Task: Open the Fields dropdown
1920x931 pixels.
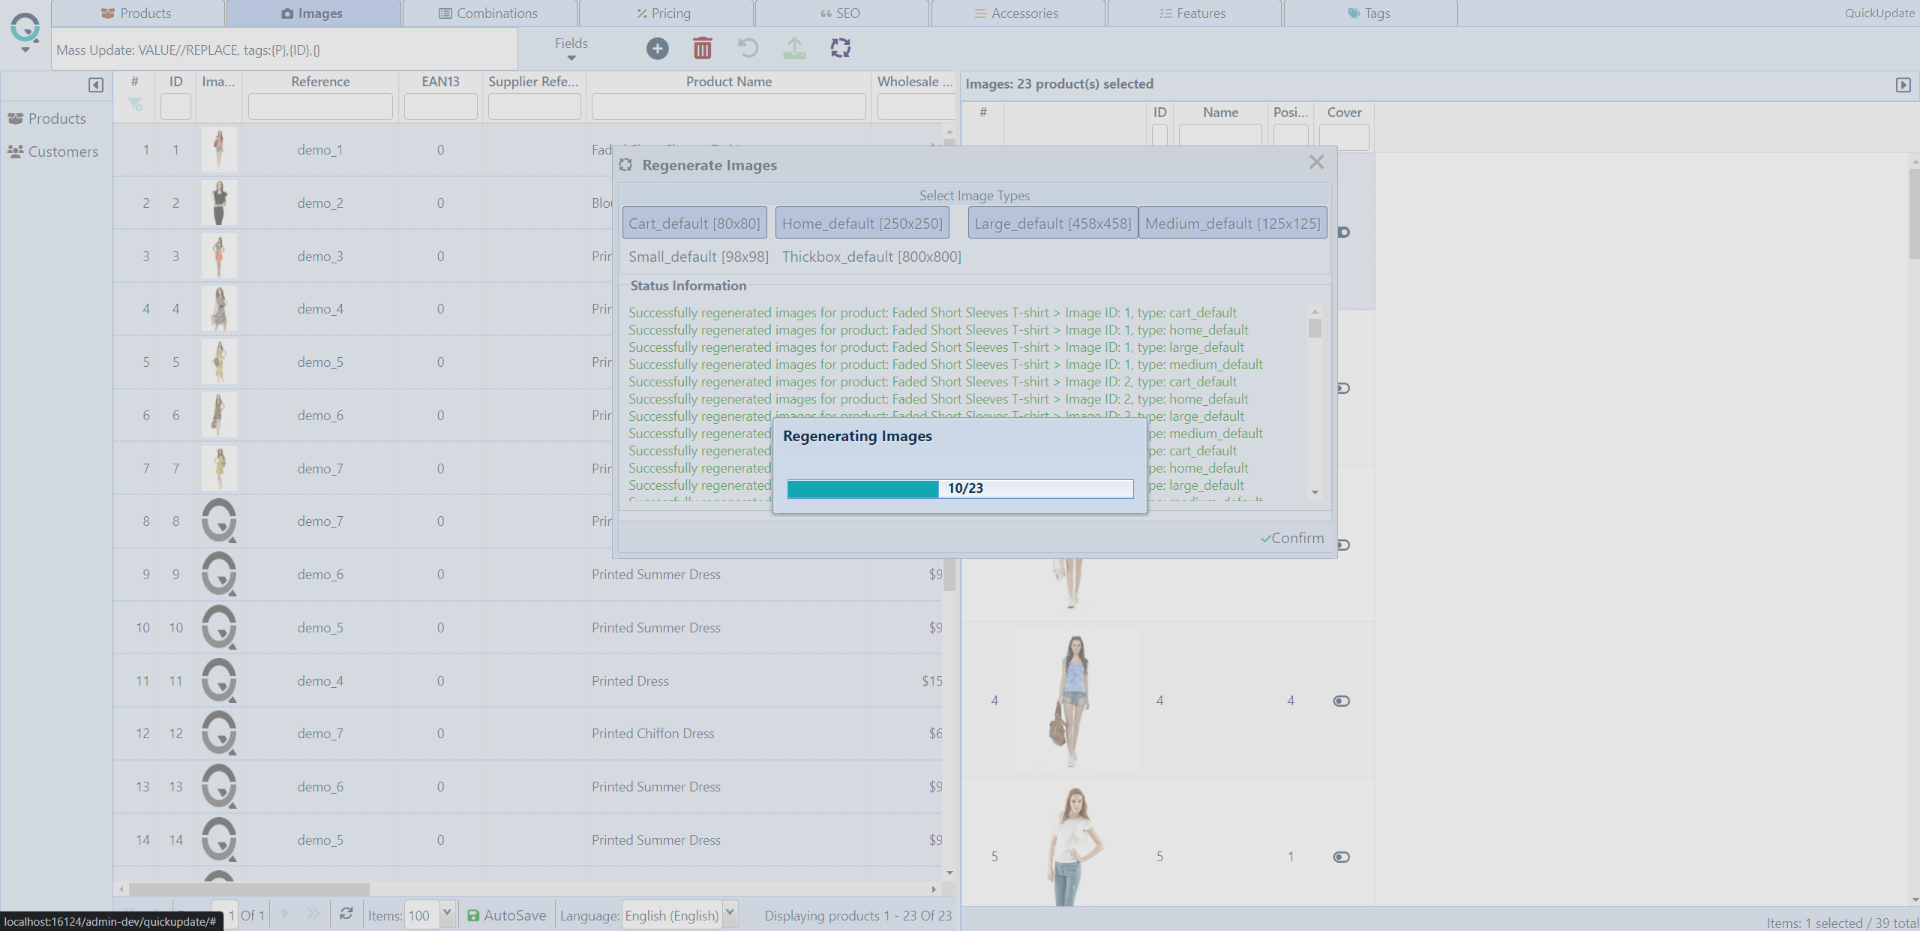Action: coord(571,48)
